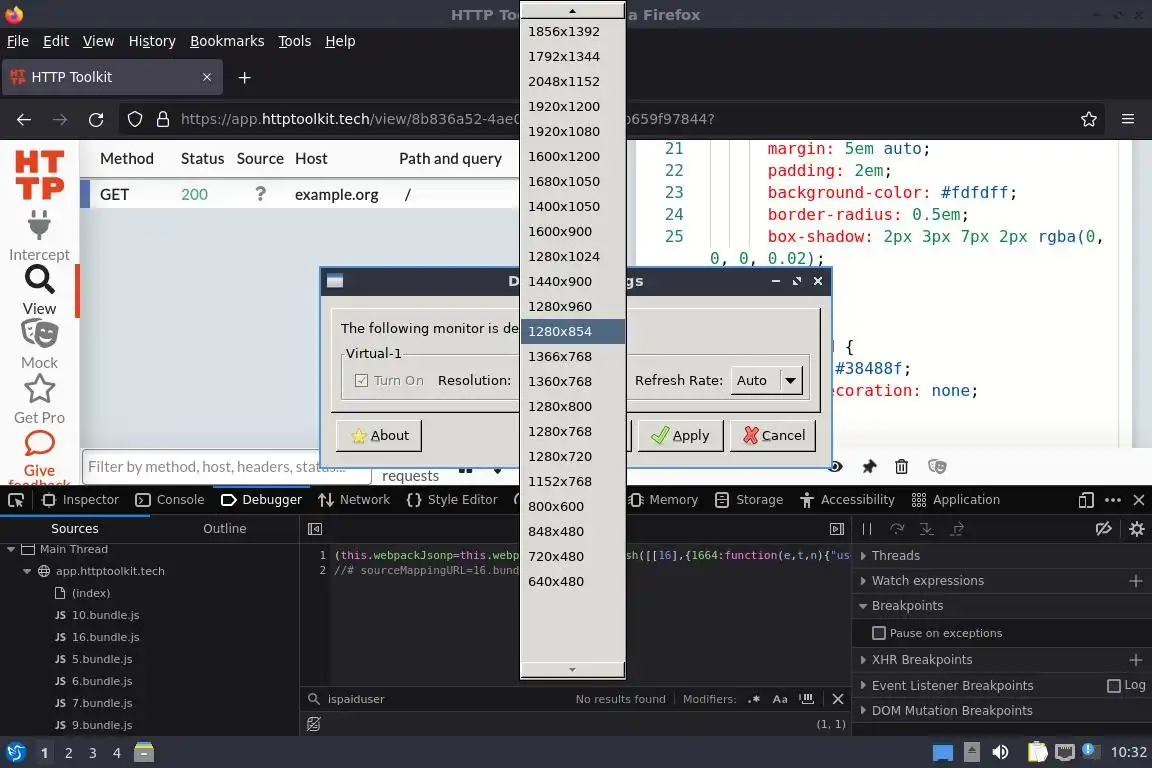Click the Give feedback speech bubble icon
The width and height of the screenshot is (1152, 768).
[39, 443]
